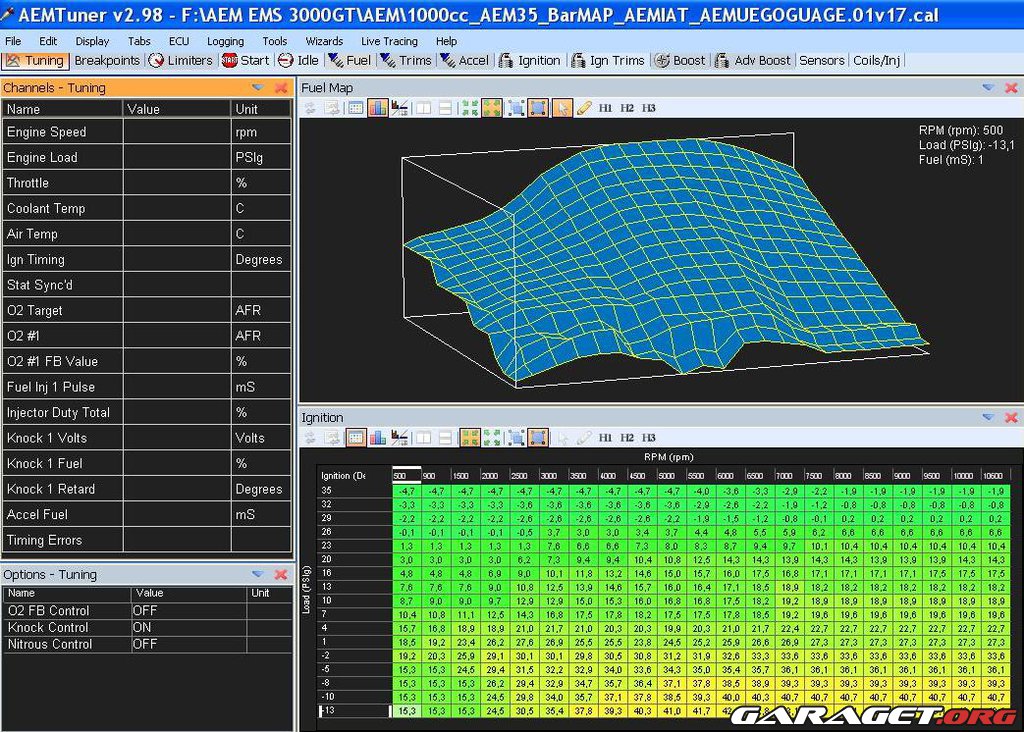Click Ignition panel shrink arrows icon

(x=470, y=438)
